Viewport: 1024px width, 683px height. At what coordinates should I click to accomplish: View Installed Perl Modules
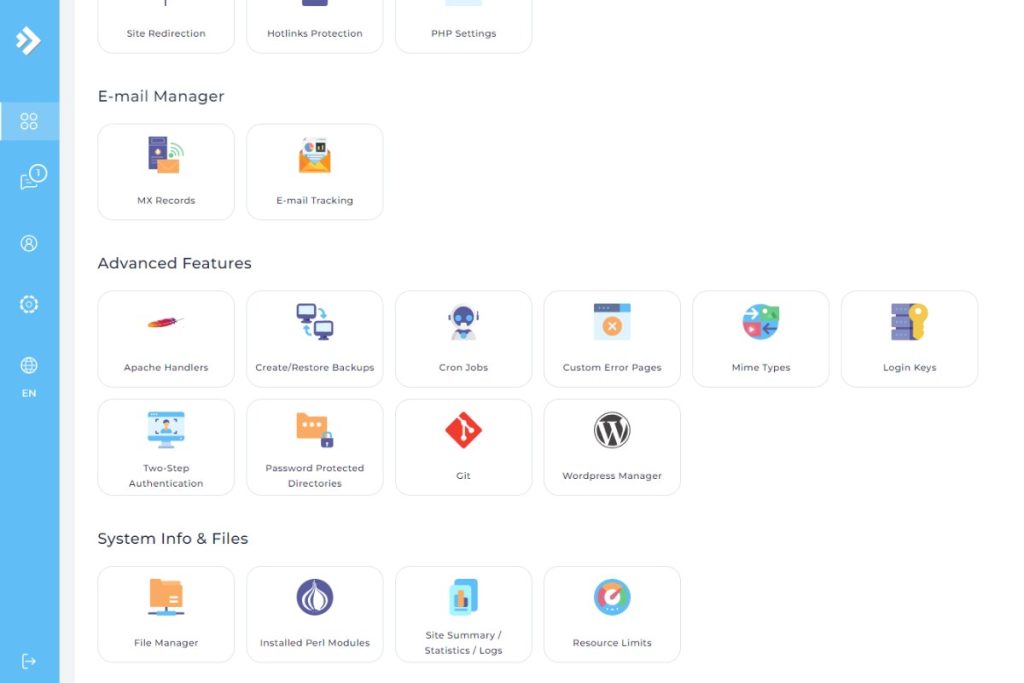pos(314,613)
